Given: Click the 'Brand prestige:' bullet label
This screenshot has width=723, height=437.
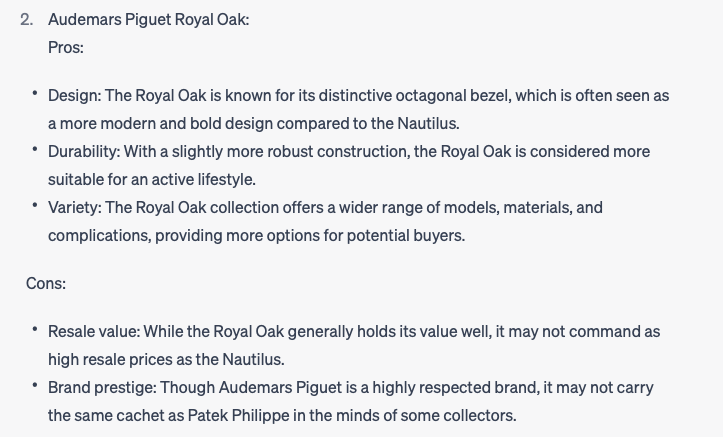Looking at the screenshot, I should click(x=102, y=387).
